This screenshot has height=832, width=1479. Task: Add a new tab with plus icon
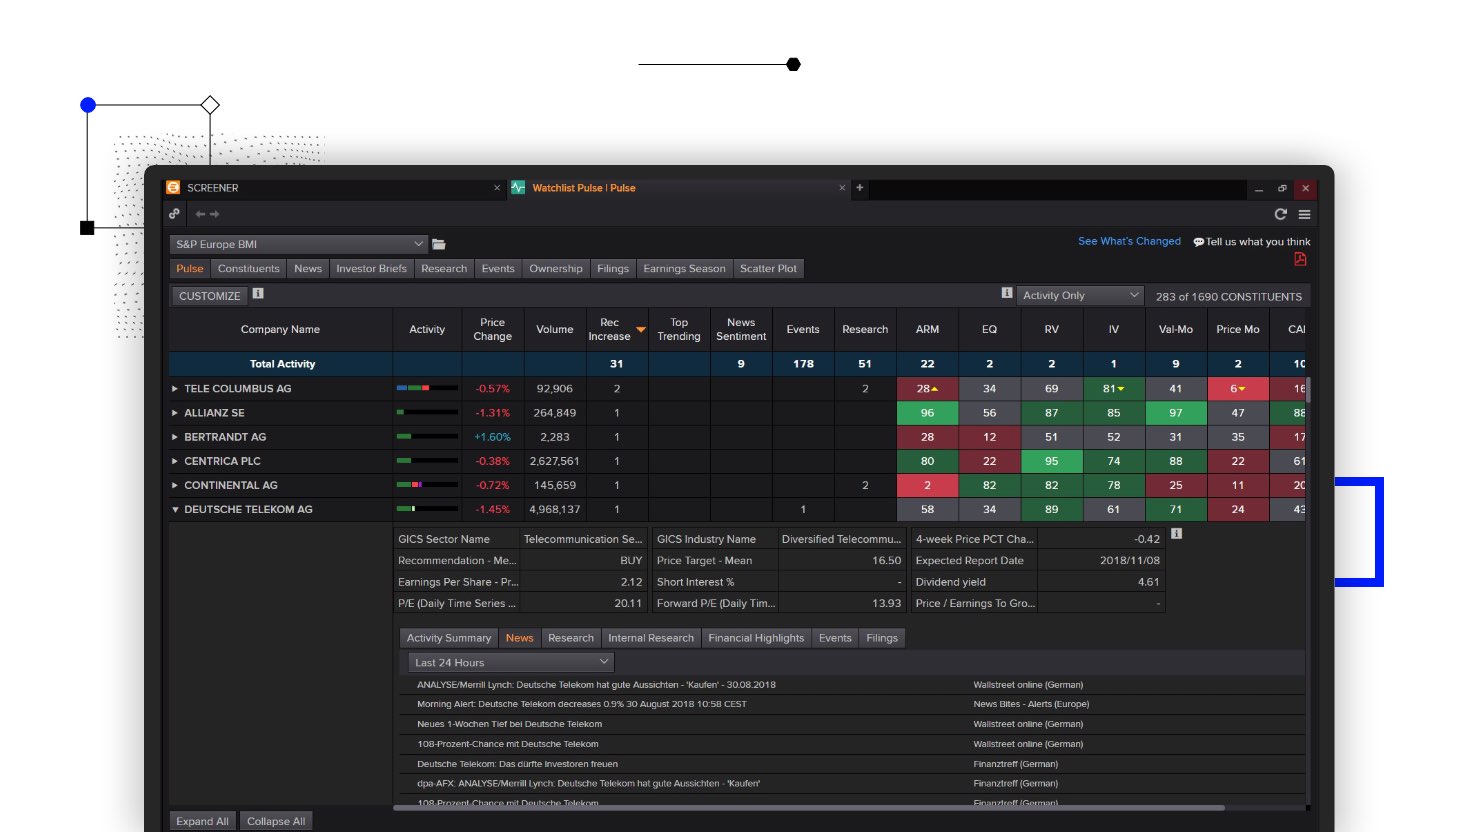pyautogui.click(x=859, y=187)
